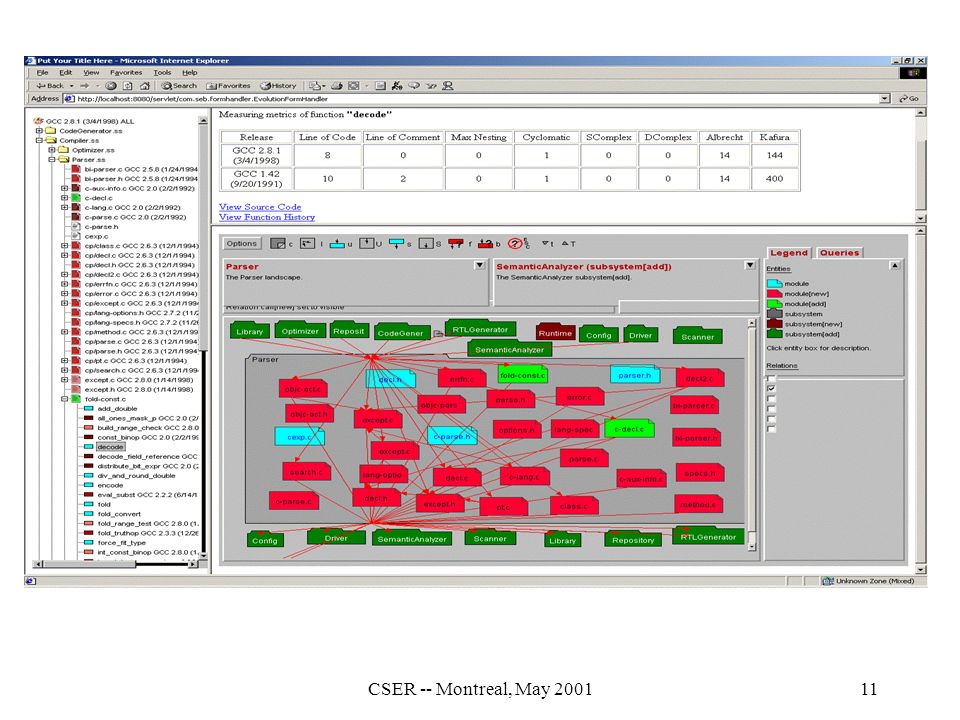Click the Mail toolbar icon
Viewport: 960px width, 720px height.
pyautogui.click(x=315, y=86)
